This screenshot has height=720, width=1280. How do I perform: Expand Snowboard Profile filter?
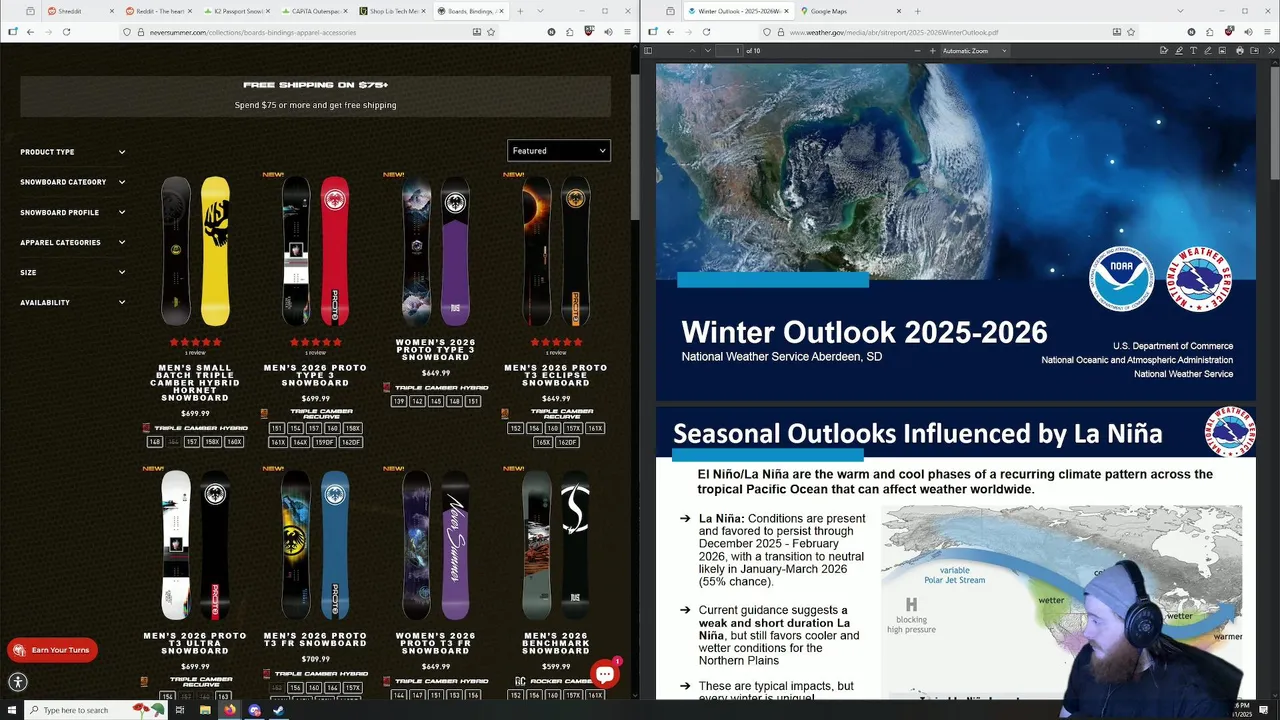click(73, 212)
